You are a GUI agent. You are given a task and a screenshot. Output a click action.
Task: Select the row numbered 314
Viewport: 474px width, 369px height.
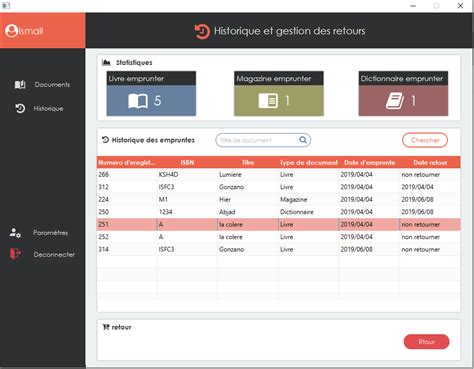279,249
